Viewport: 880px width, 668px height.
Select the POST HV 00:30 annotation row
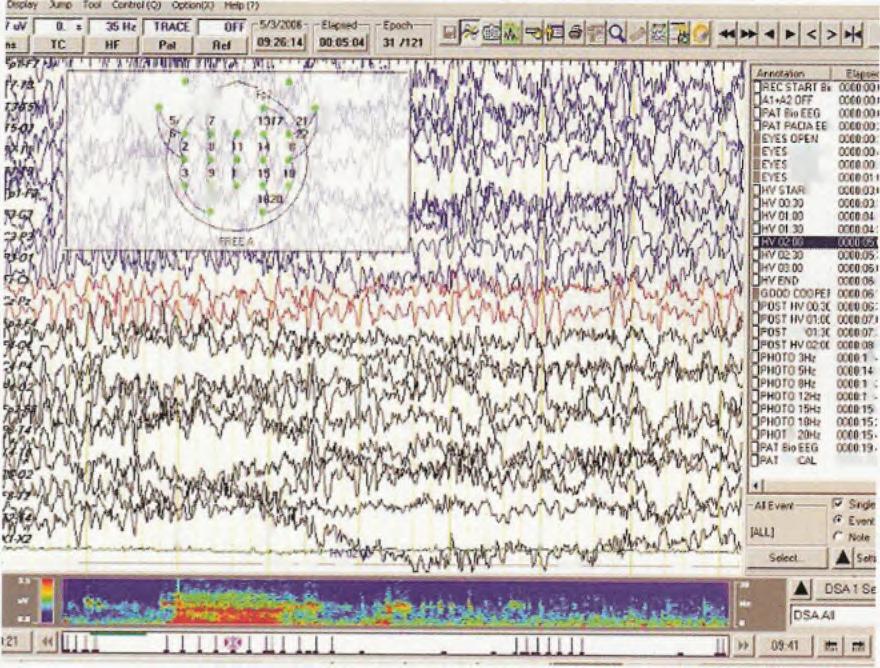[815, 306]
